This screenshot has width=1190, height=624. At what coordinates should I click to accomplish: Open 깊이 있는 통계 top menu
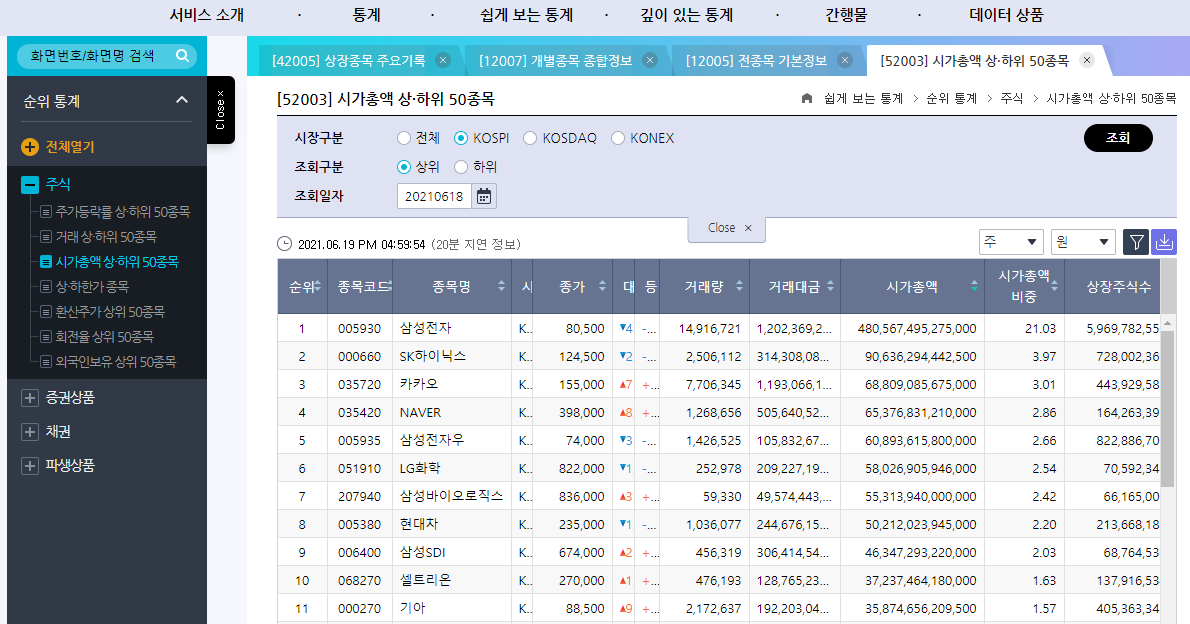pyautogui.click(x=687, y=15)
